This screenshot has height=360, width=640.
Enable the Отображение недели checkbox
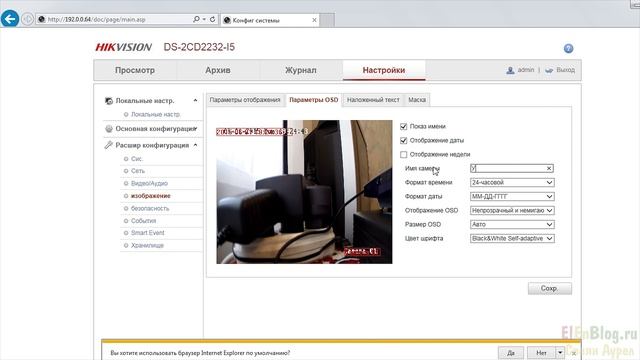click(x=404, y=154)
